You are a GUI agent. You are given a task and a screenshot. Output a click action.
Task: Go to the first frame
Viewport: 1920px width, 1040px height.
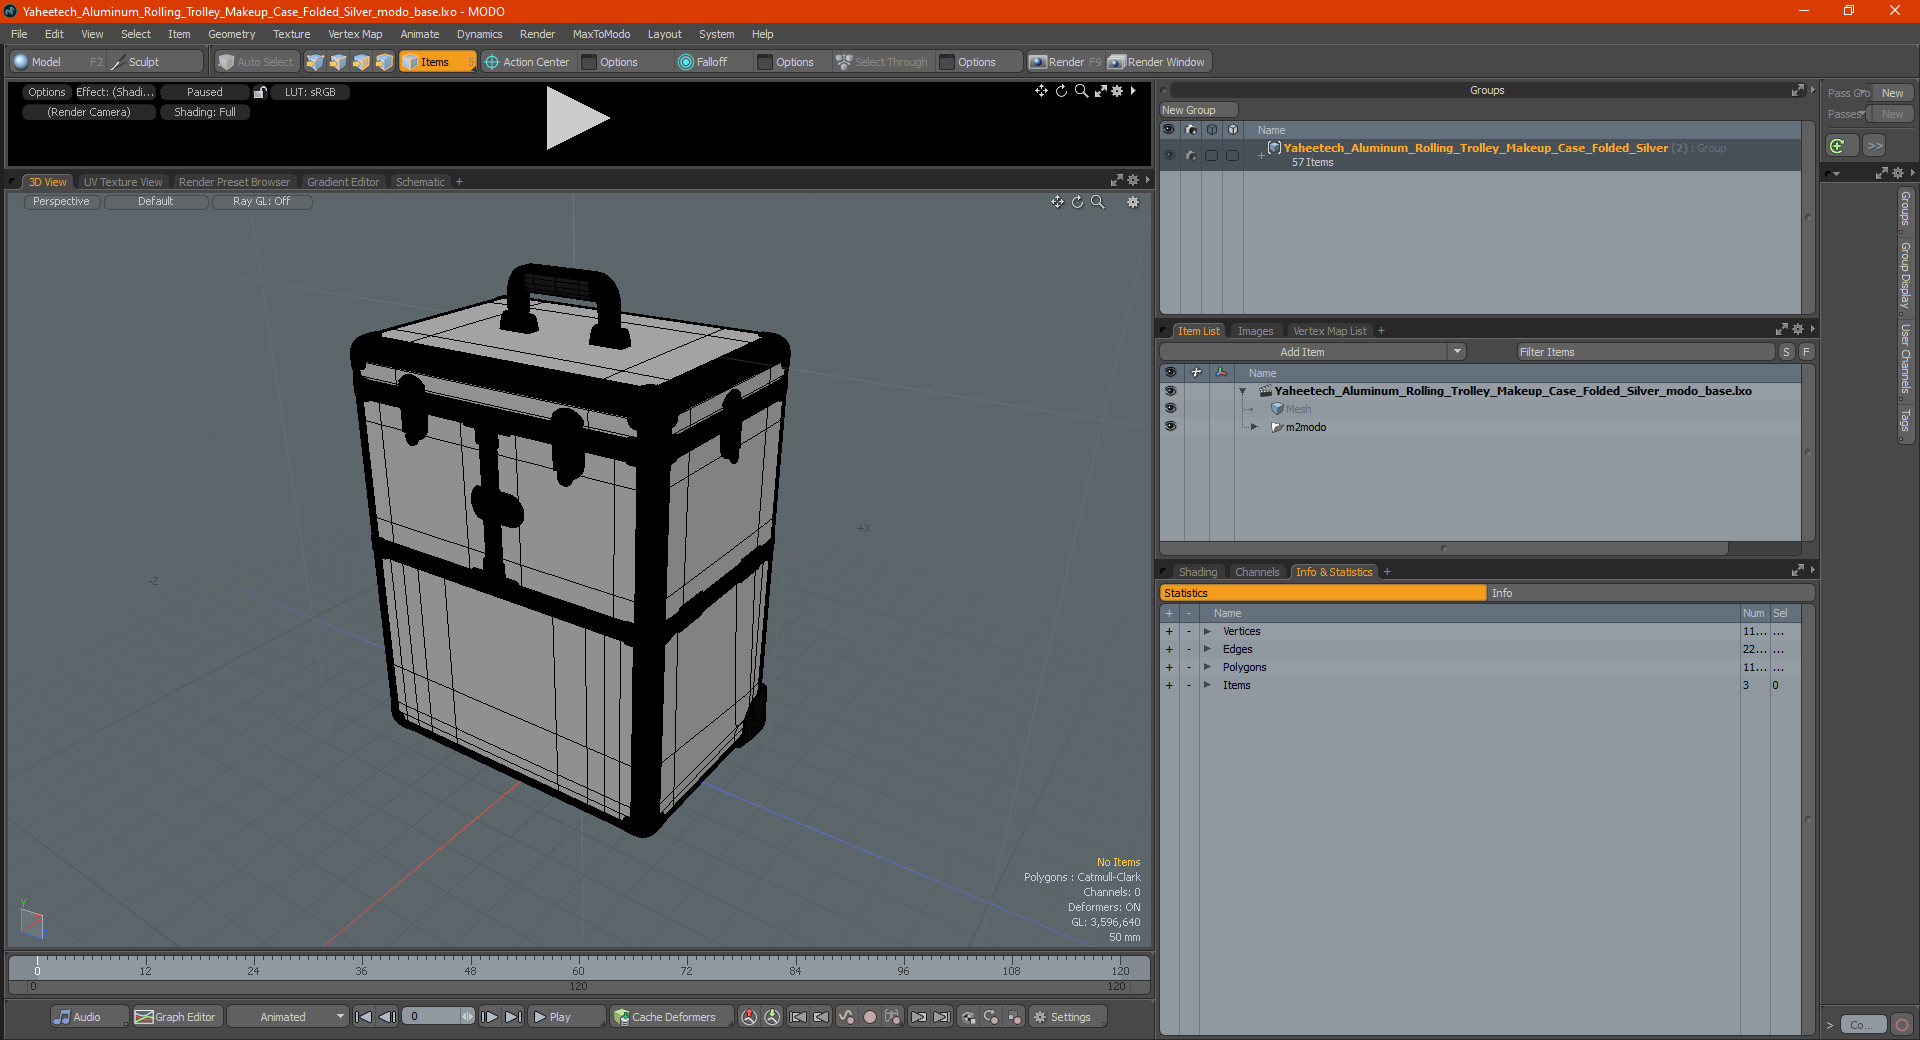pyautogui.click(x=364, y=1017)
